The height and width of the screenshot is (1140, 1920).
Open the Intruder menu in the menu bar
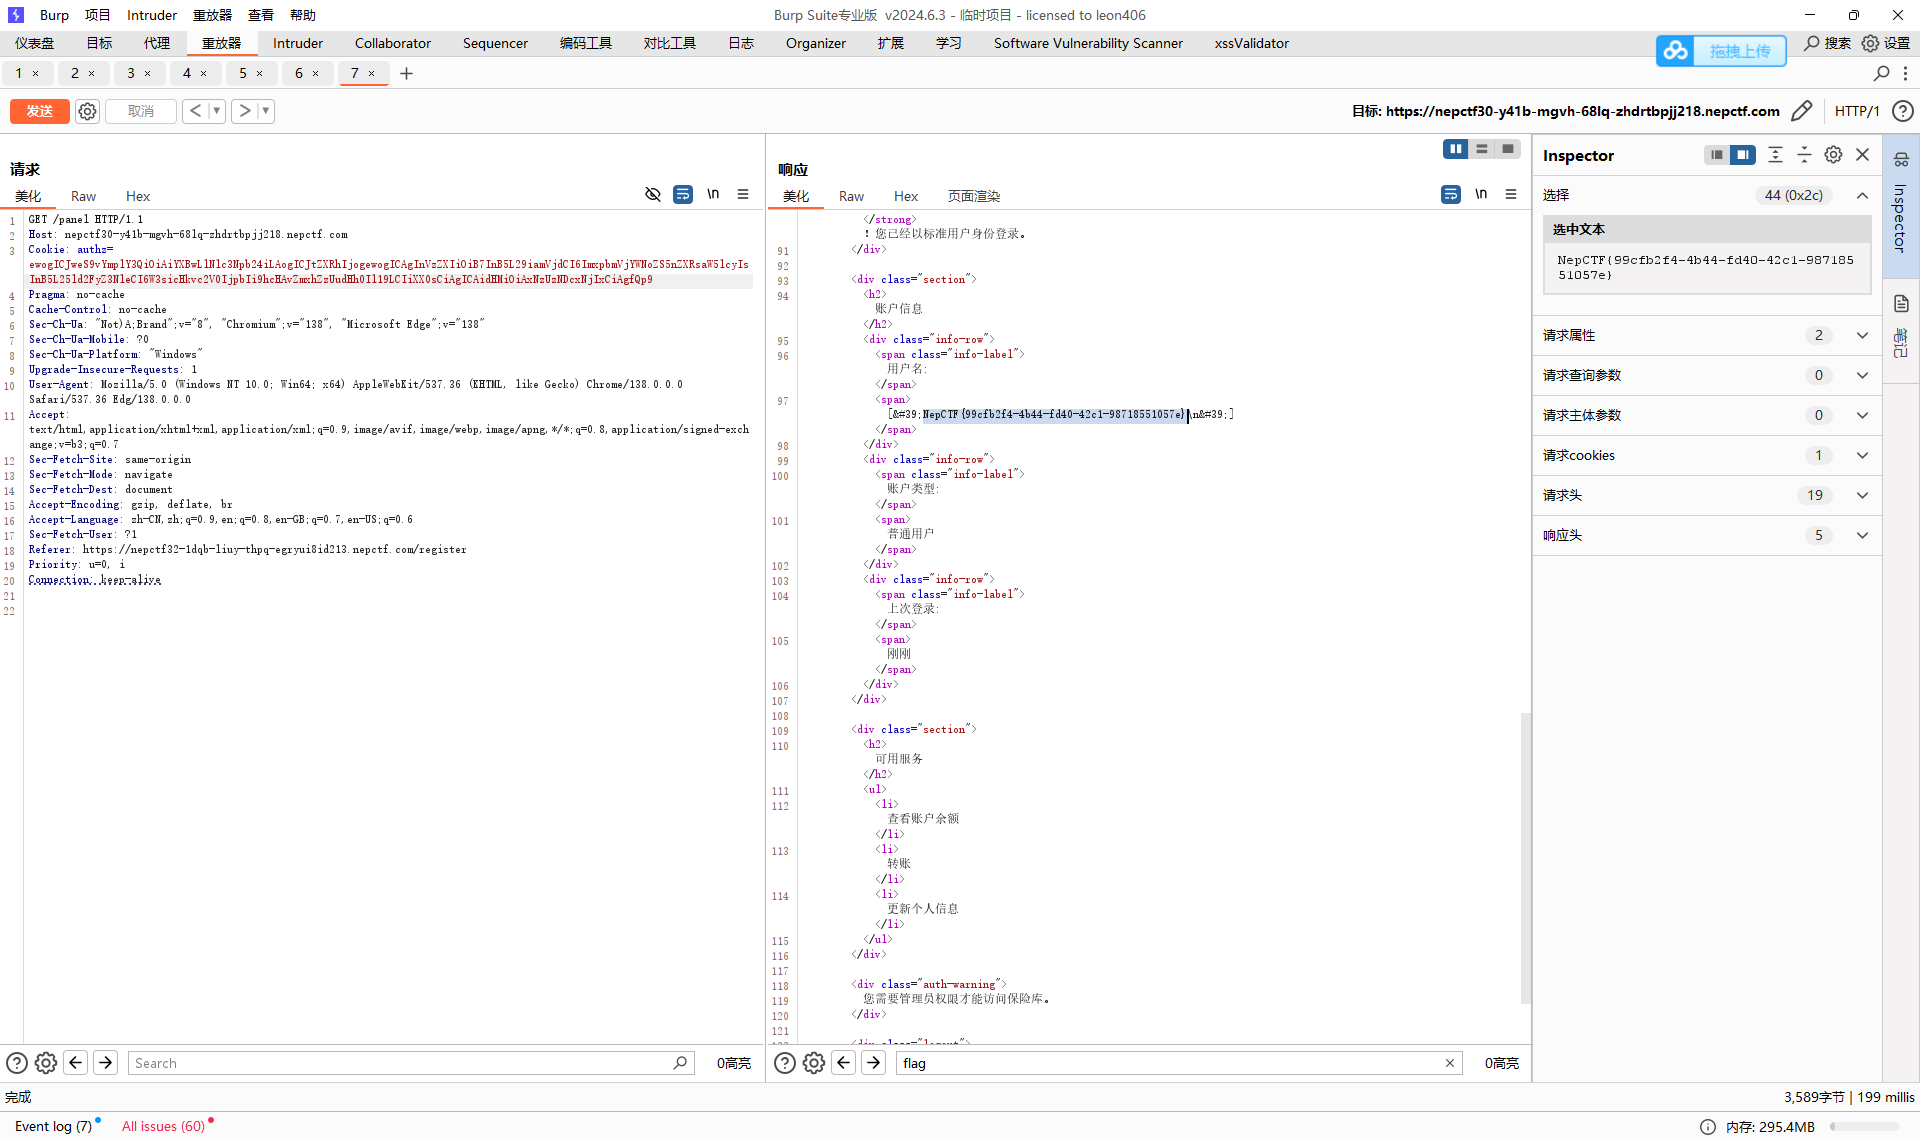click(x=152, y=15)
